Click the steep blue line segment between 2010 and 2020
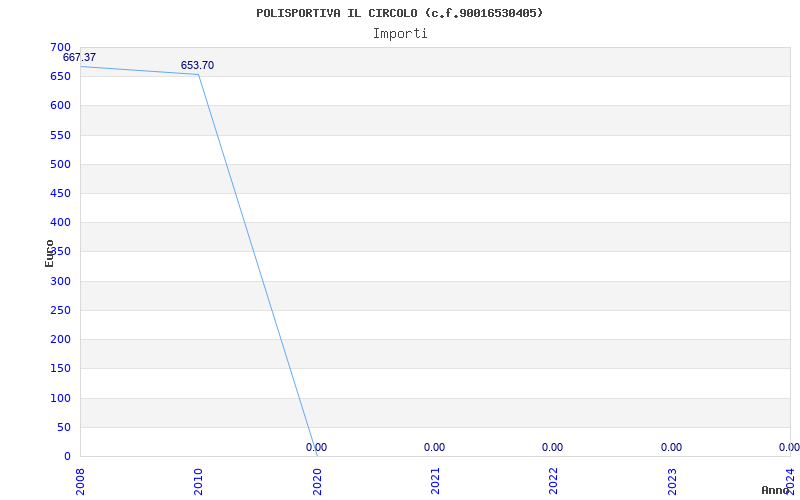This screenshot has width=800, height=500. [258, 265]
